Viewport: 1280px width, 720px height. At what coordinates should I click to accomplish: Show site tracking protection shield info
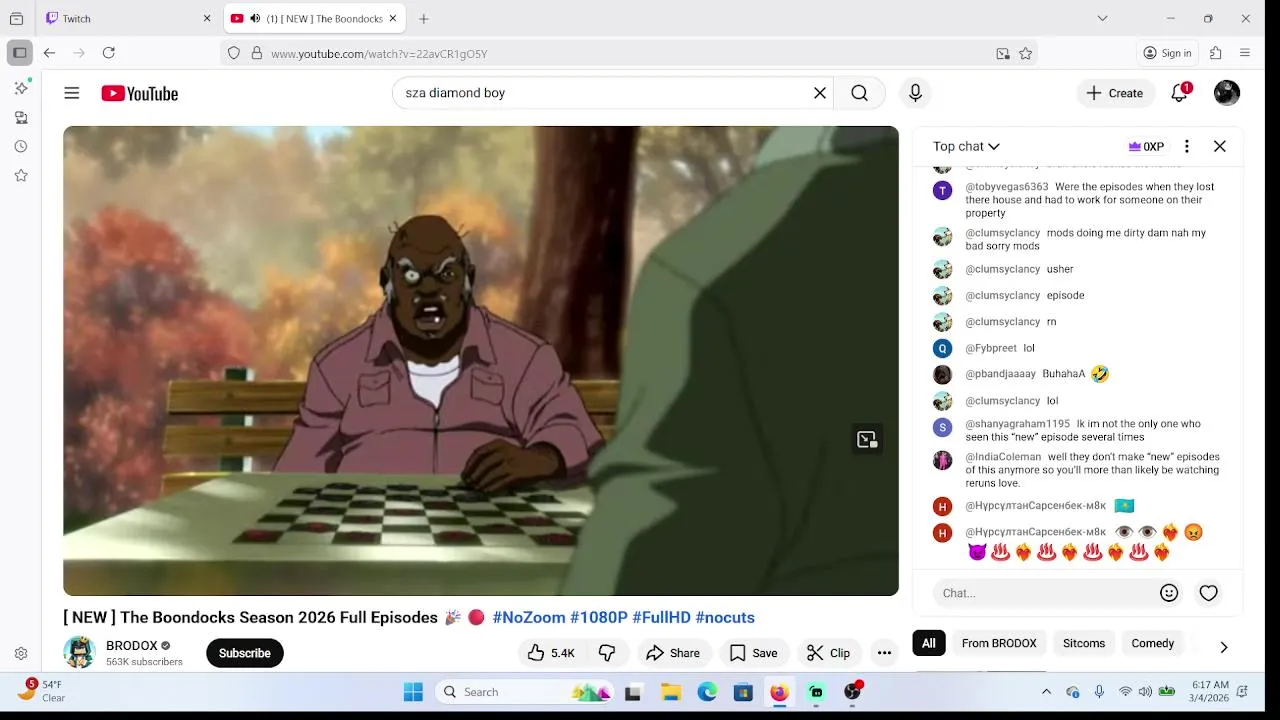(x=234, y=54)
